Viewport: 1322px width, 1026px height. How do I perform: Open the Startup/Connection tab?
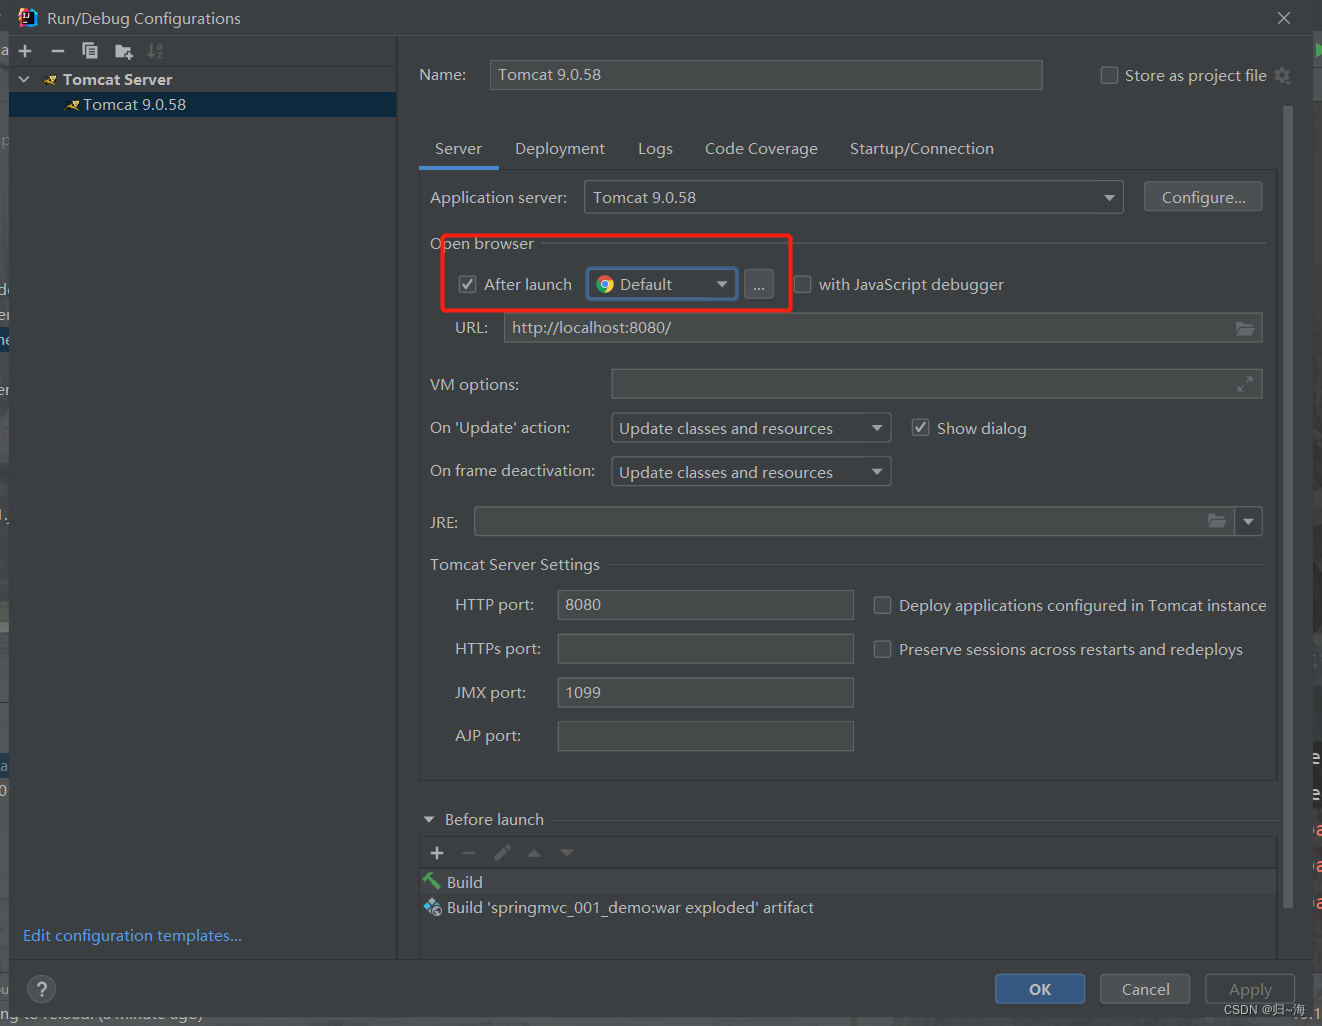pyautogui.click(x=922, y=148)
